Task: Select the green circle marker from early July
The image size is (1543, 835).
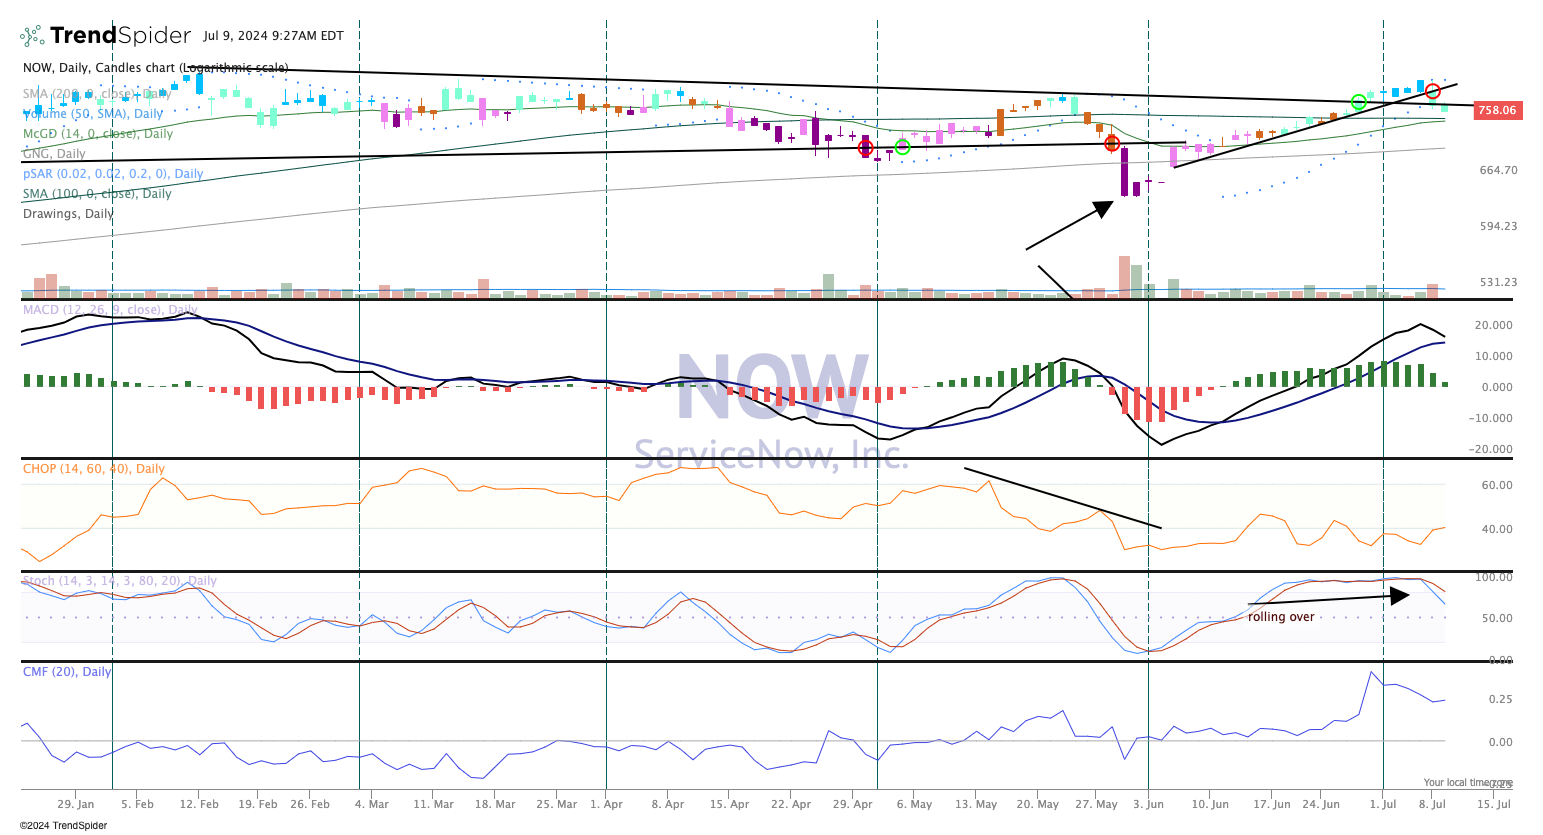Action: click(x=1358, y=100)
